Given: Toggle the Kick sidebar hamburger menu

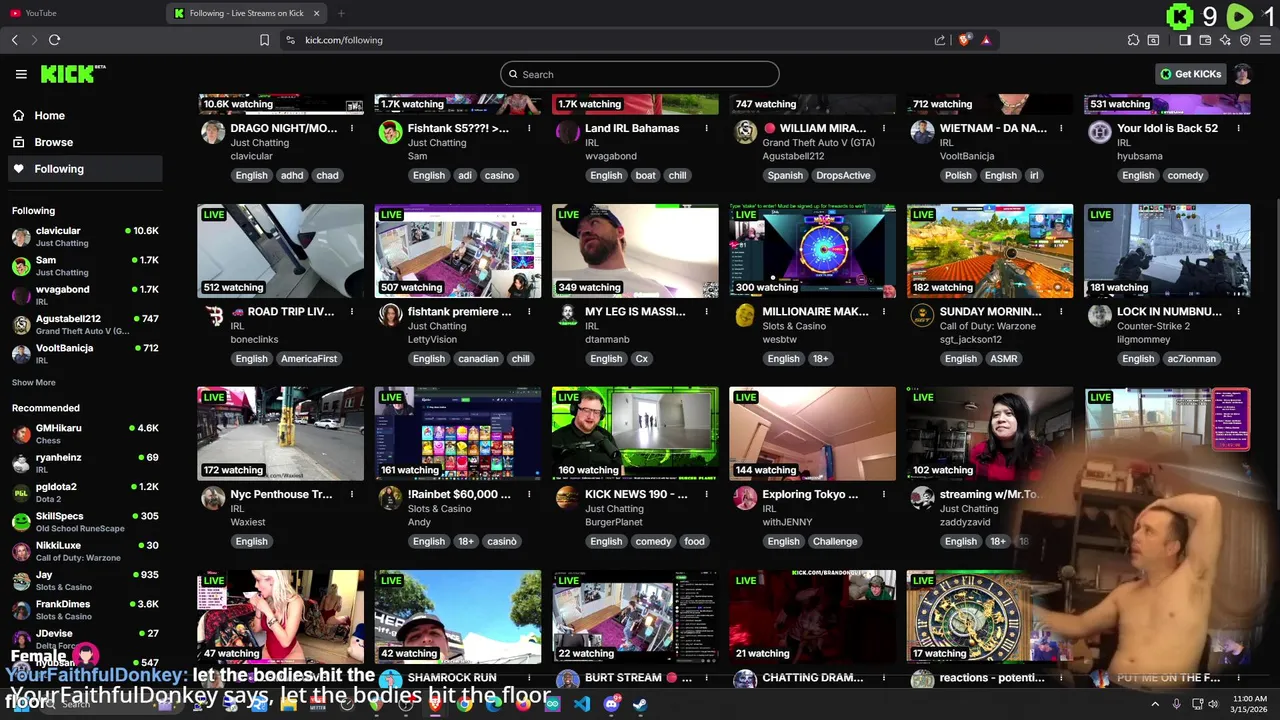Looking at the screenshot, I should click(x=21, y=74).
